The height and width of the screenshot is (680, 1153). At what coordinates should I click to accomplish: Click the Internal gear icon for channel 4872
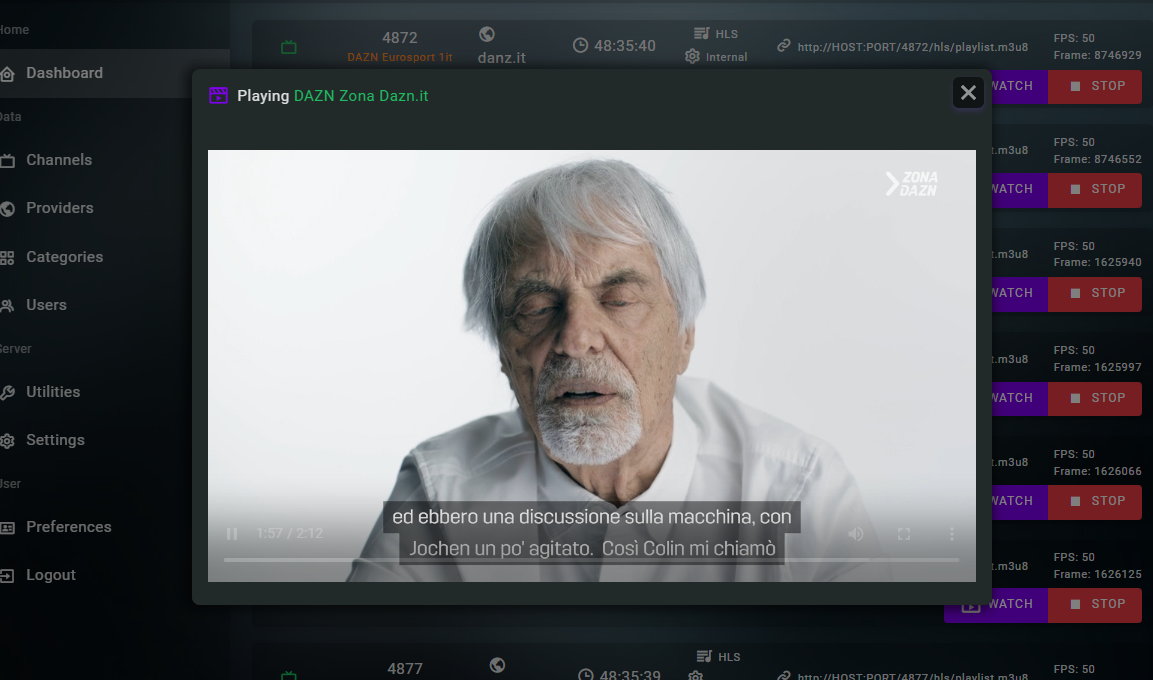[x=692, y=56]
